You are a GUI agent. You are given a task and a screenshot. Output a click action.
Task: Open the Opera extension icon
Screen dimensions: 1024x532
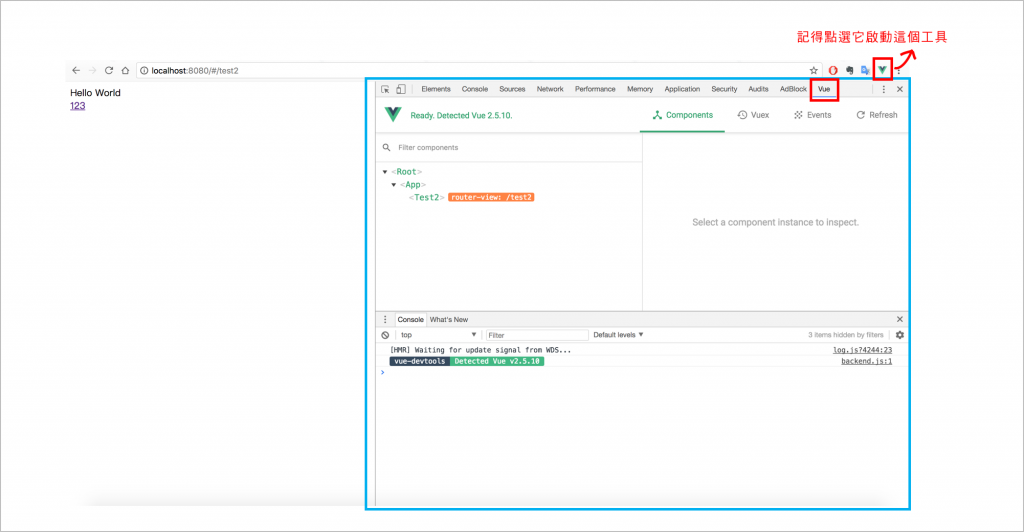coord(833,70)
